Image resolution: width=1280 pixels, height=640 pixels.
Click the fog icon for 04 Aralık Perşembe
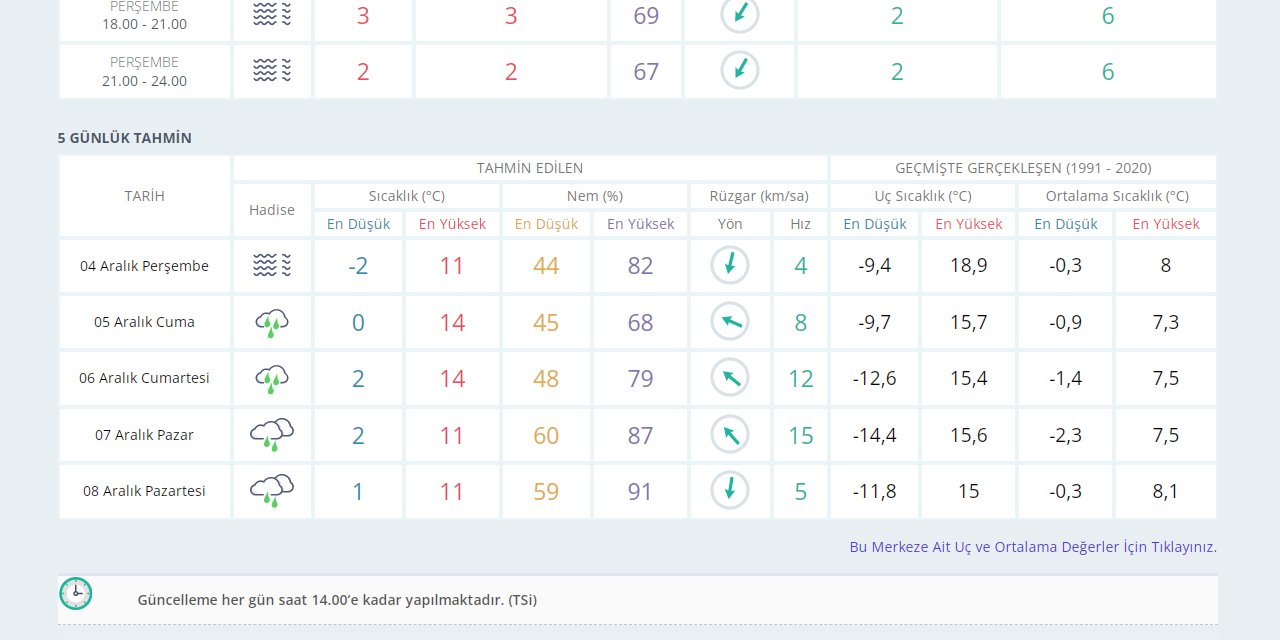(x=271, y=265)
